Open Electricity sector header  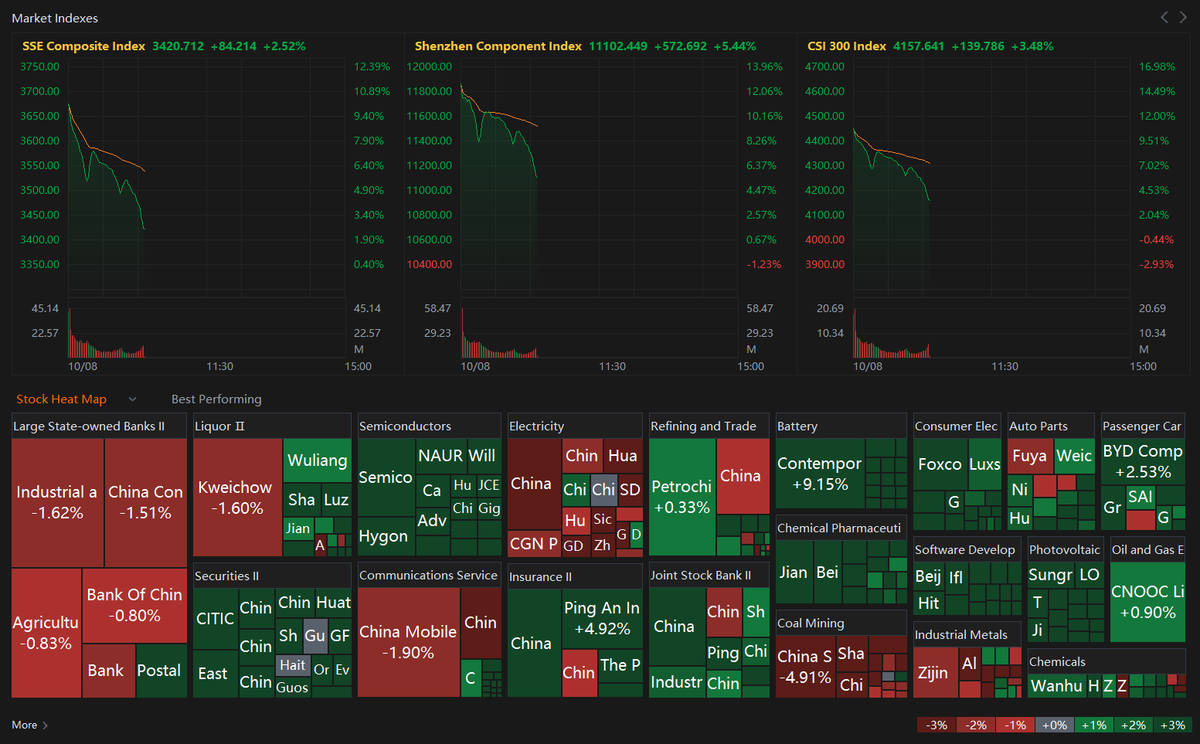click(575, 426)
